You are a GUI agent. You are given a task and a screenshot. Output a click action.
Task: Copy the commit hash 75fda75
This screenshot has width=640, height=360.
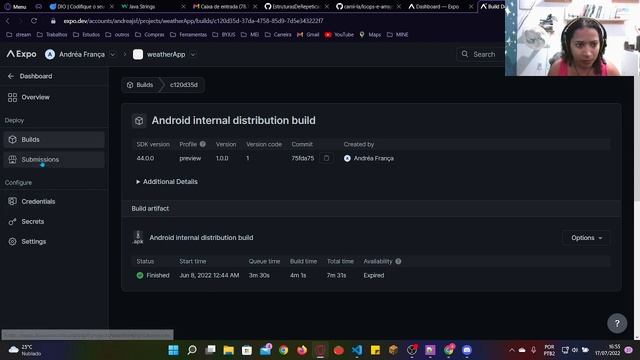click(x=327, y=158)
